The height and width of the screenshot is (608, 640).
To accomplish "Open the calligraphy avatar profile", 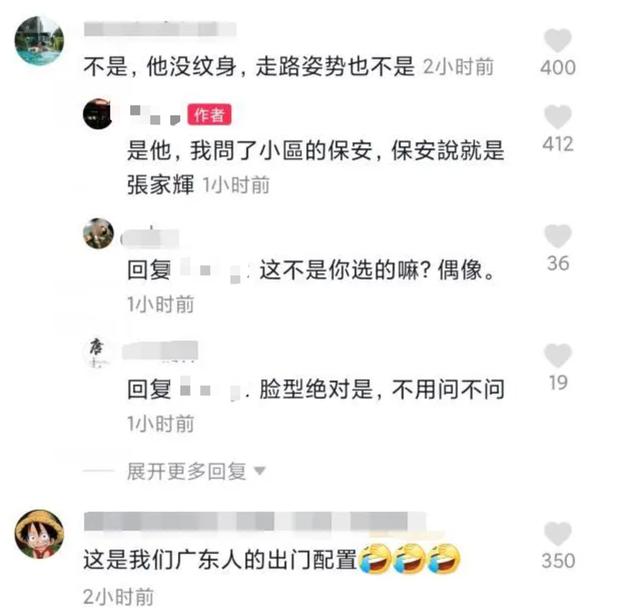I will coord(98,352).
